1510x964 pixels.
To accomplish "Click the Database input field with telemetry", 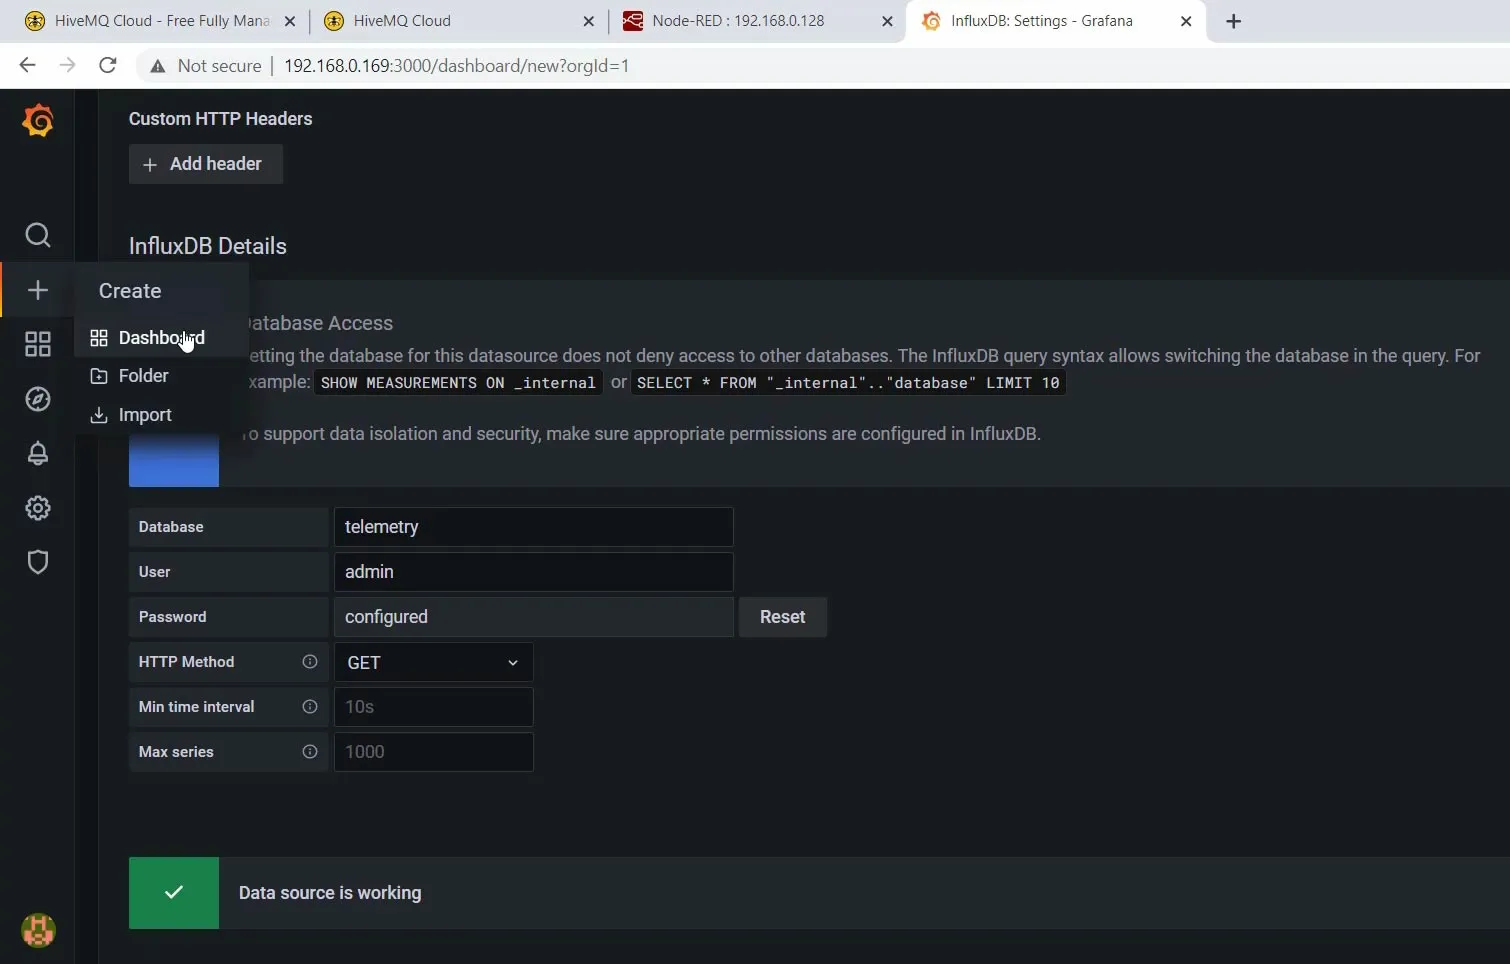I will (x=533, y=527).
